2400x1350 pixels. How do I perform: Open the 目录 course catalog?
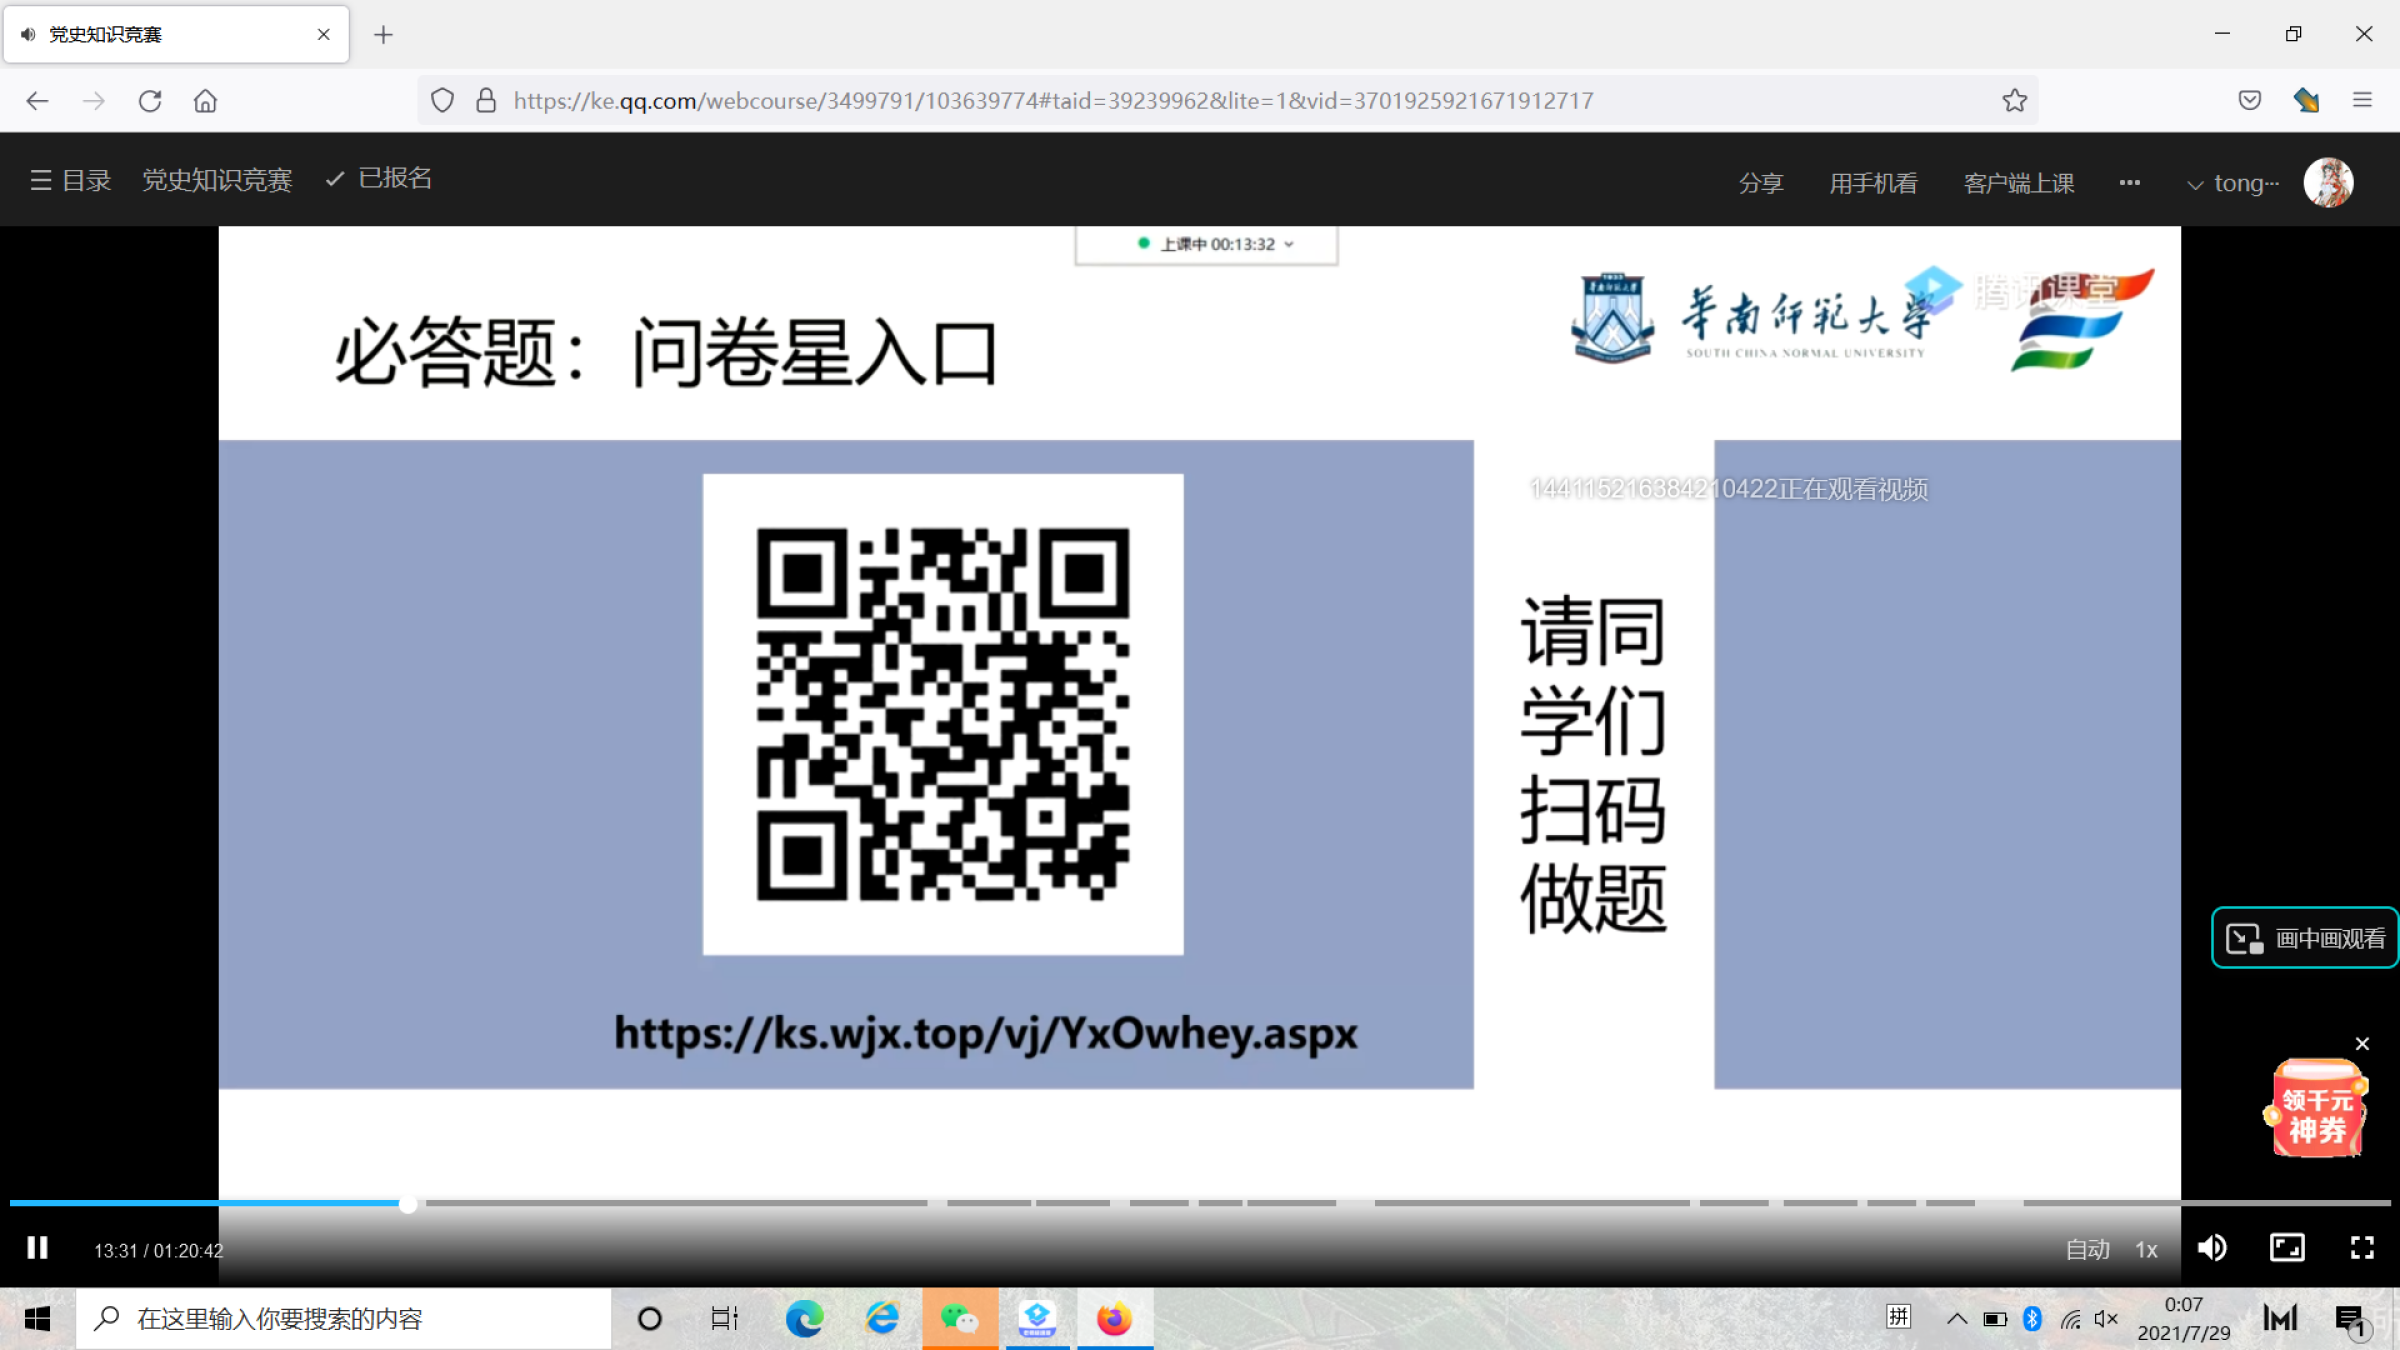pyautogui.click(x=70, y=180)
